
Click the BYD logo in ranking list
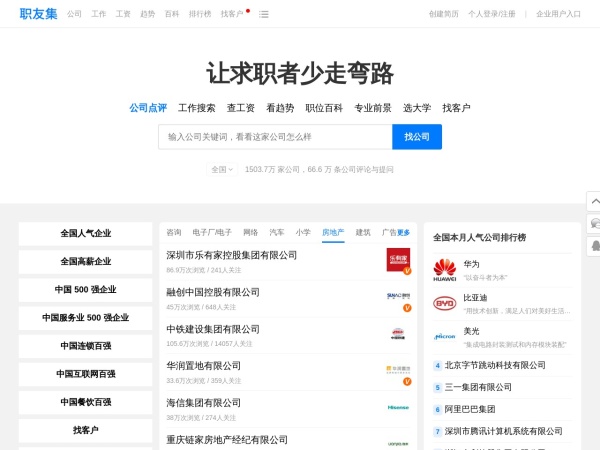[x=444, y=302]
